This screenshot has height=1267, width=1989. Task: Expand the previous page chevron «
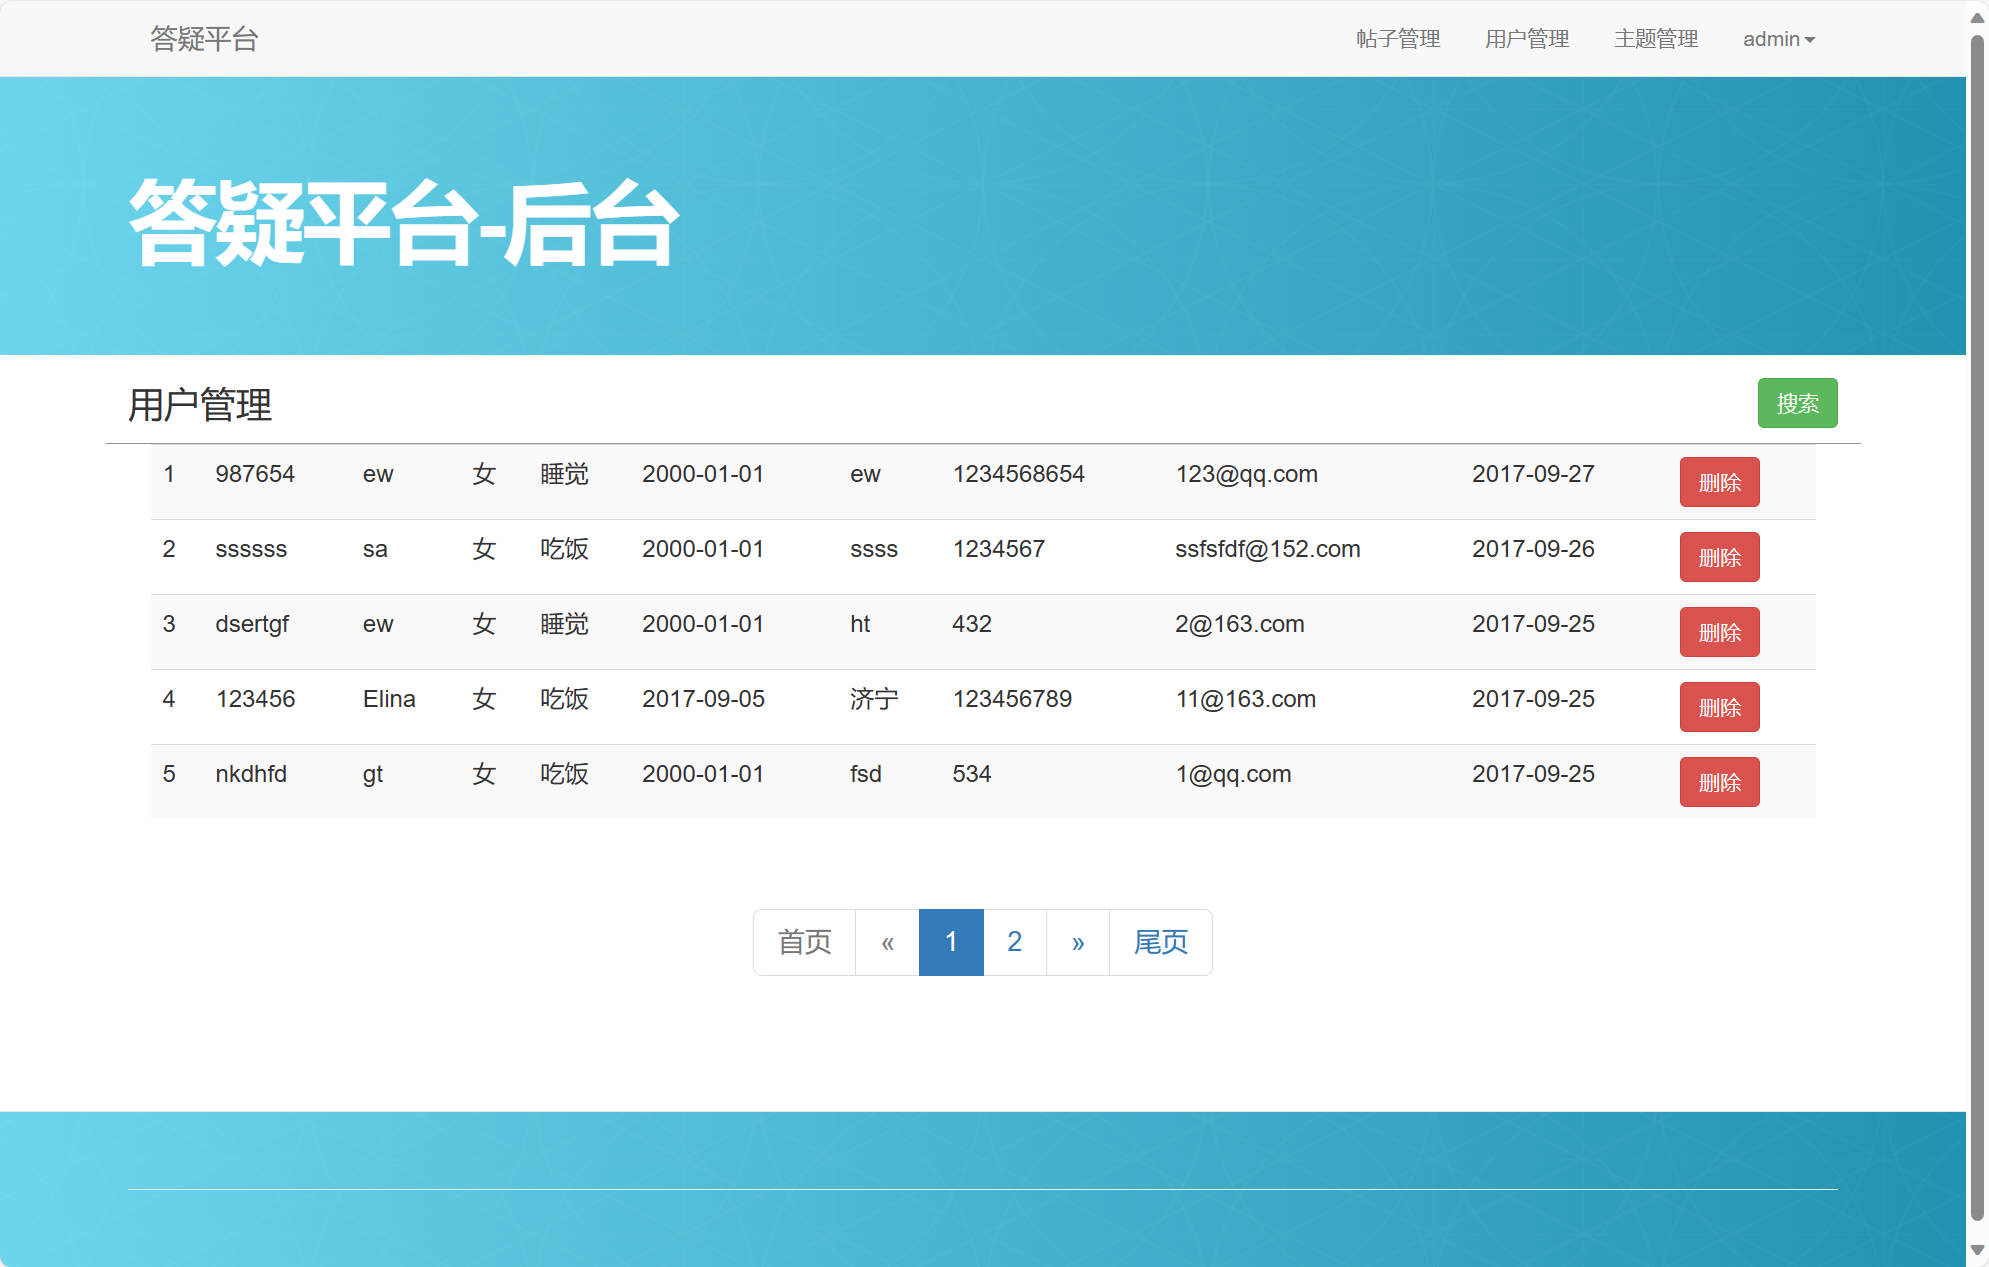887,941
